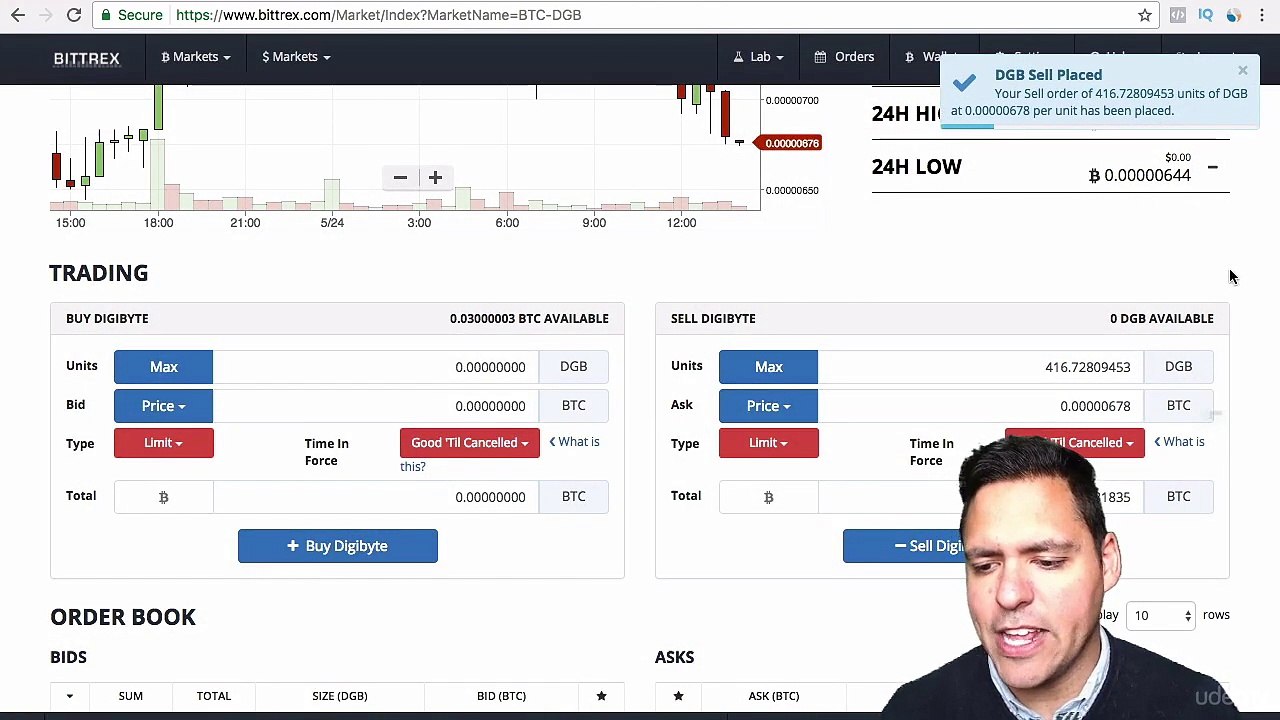Click 24H LOW value 0.00000644
The width and height of the screenshot is (1280, 720).
pyautogui.click(x=1140, y=175)
